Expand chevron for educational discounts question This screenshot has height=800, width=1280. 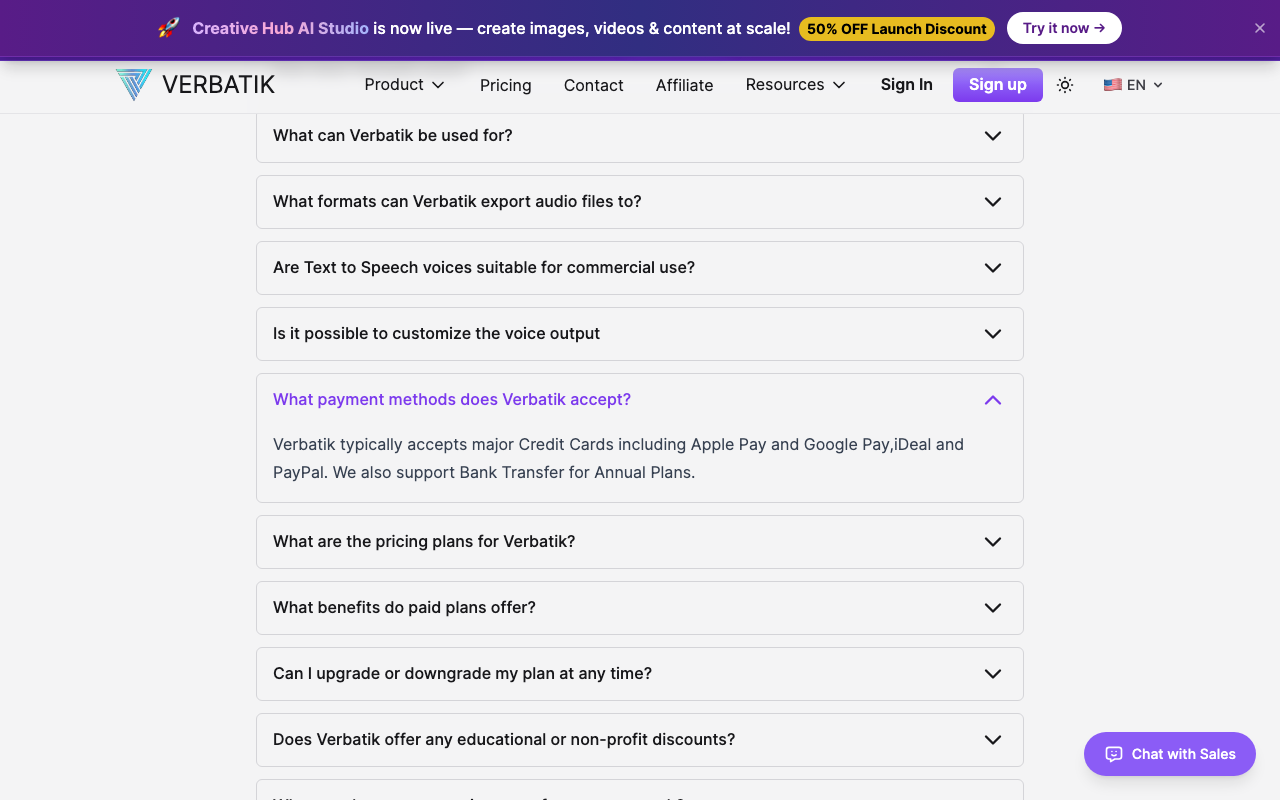(993, 740)
